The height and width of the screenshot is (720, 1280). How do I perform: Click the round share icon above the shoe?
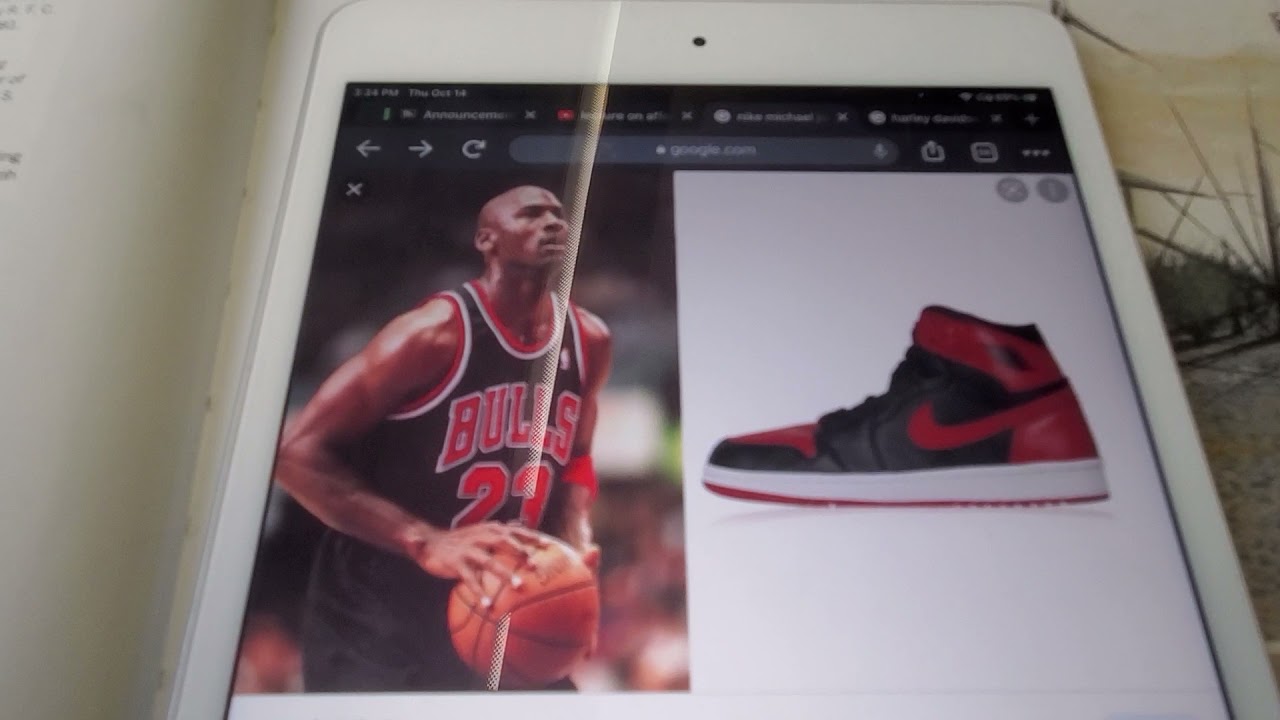click(1012, 189)
